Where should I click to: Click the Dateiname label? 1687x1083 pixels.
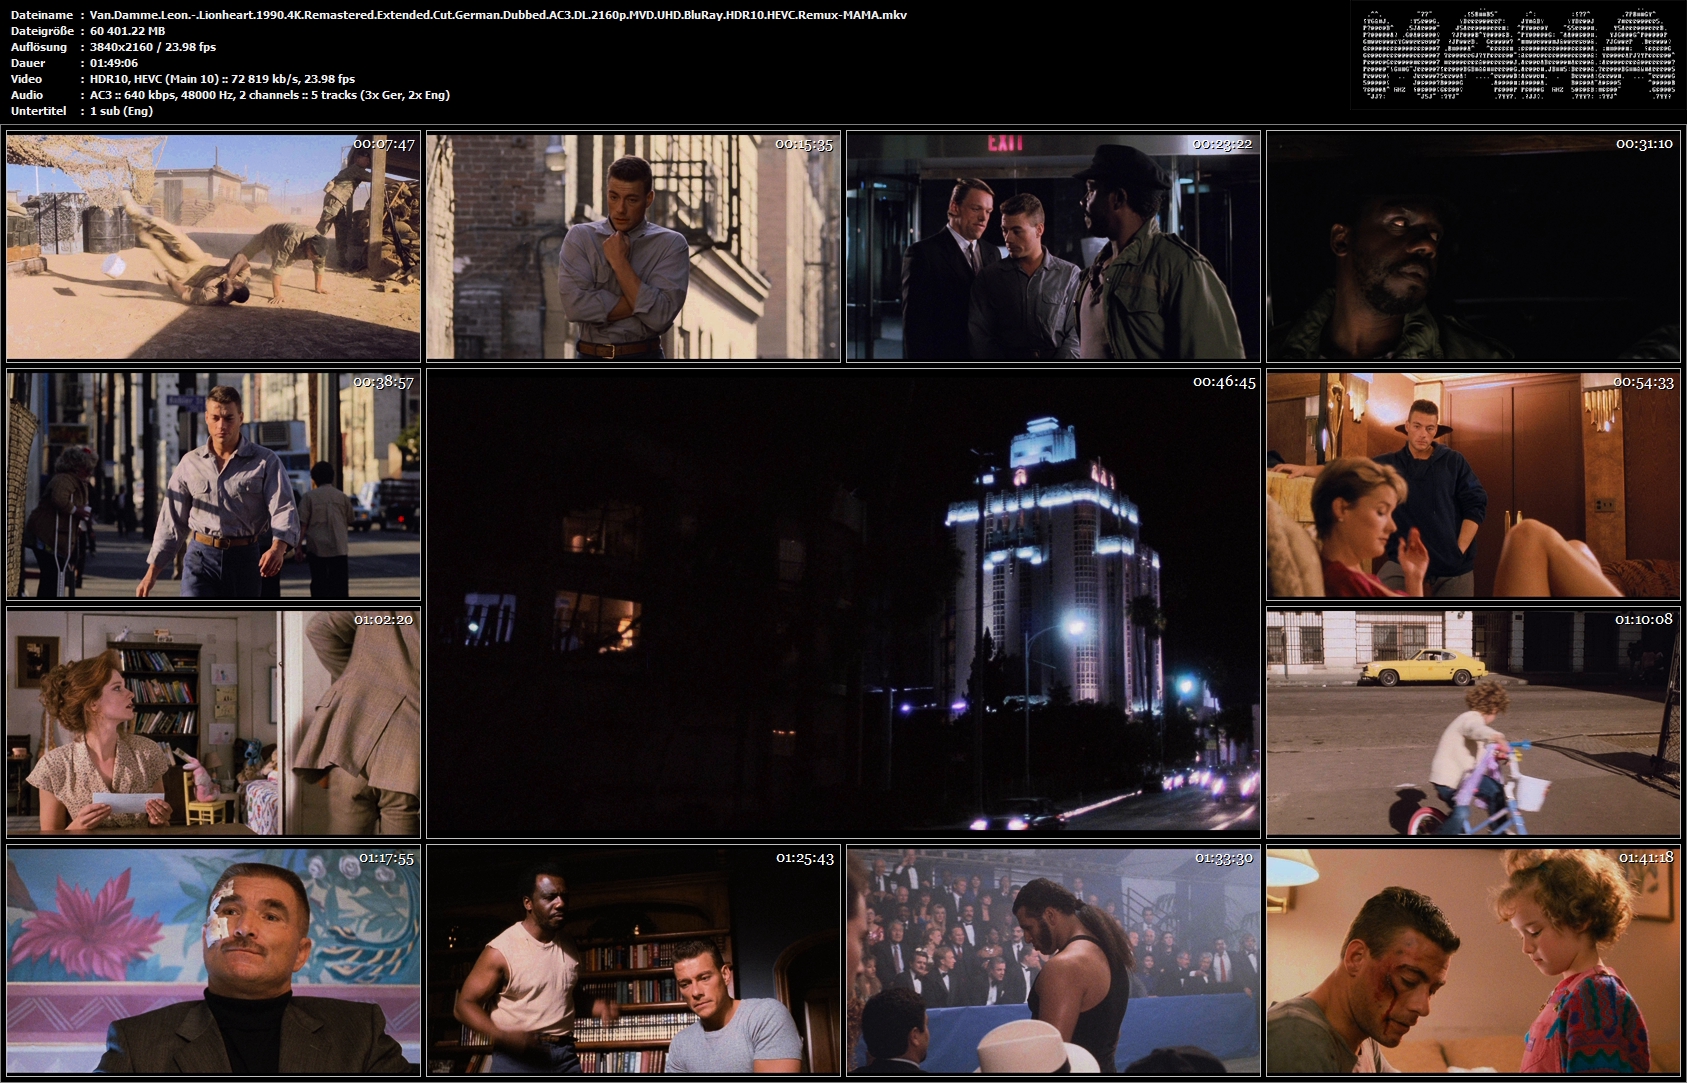tap(41, 15)
